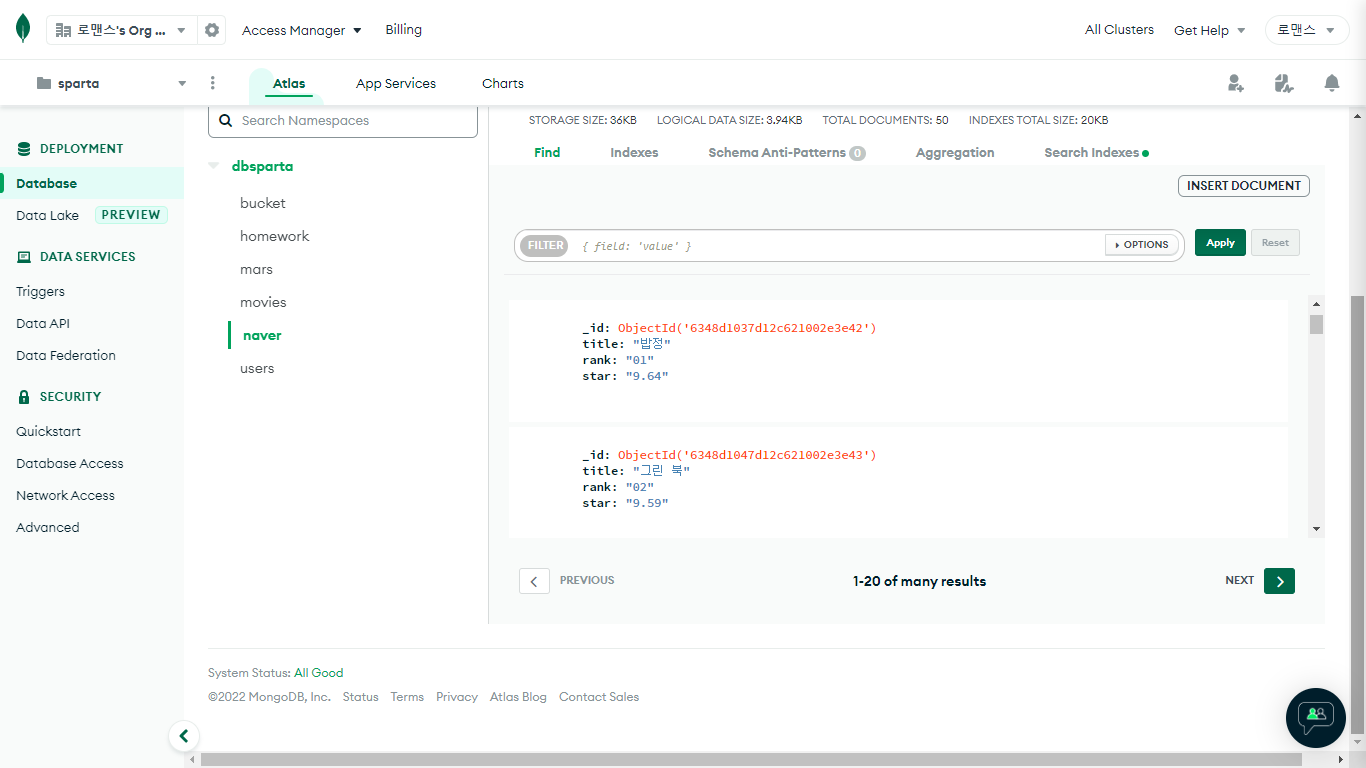
Task: Click the Reset filter button
Action: click(x=1275, y=243)
